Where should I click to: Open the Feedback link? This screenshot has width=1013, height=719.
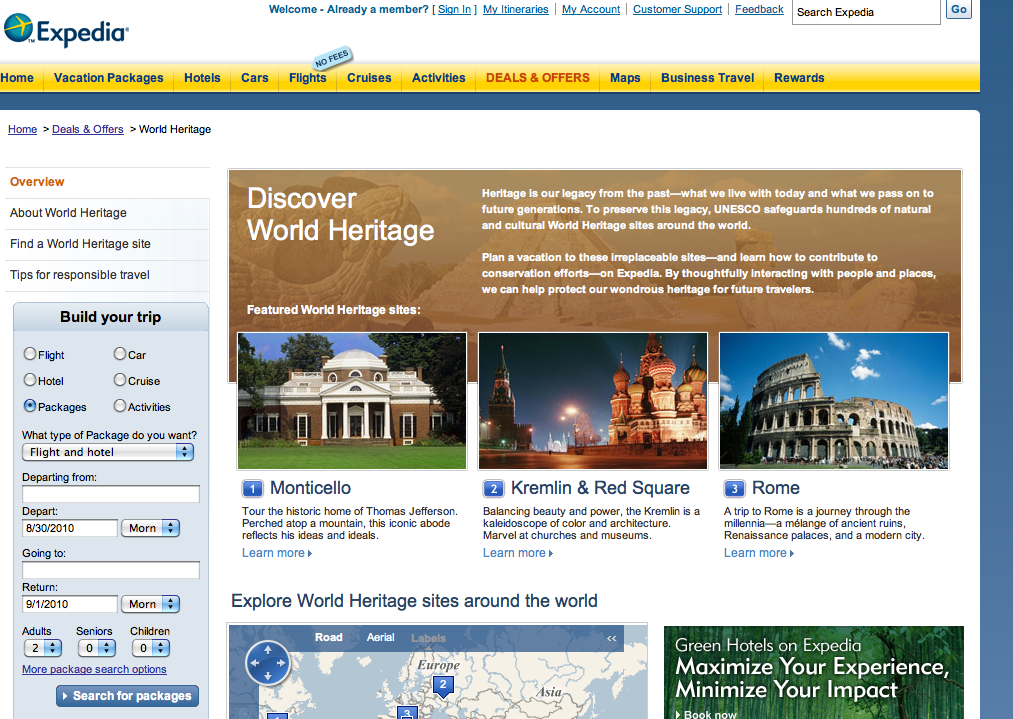759,9
